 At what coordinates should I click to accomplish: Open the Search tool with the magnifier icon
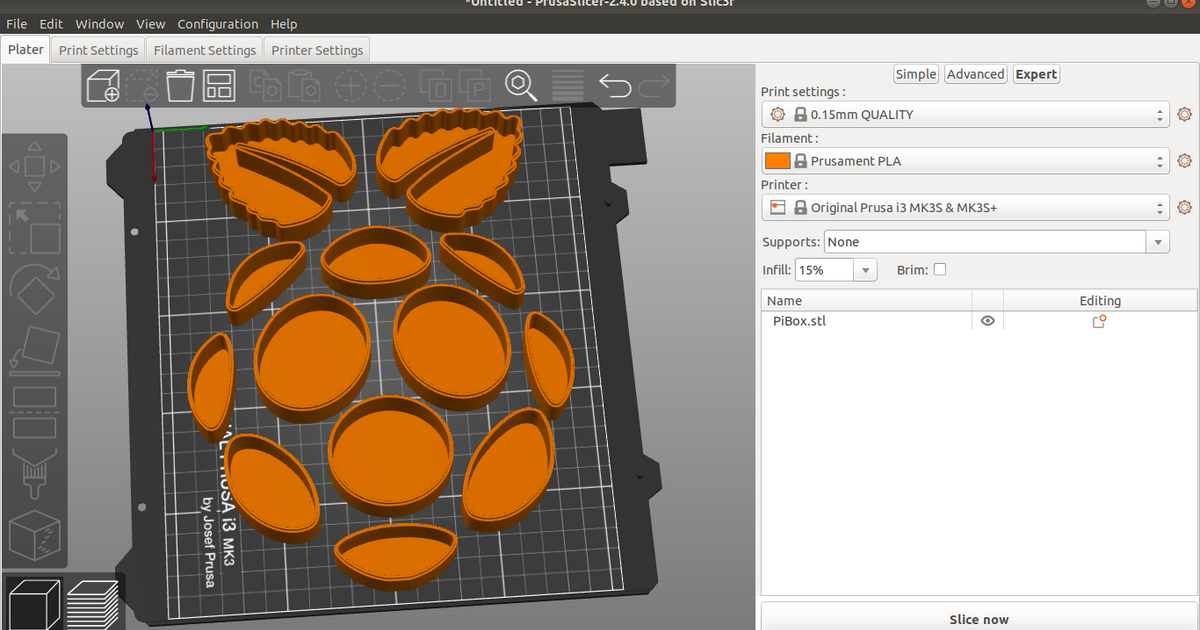click(x=520, y=86)
